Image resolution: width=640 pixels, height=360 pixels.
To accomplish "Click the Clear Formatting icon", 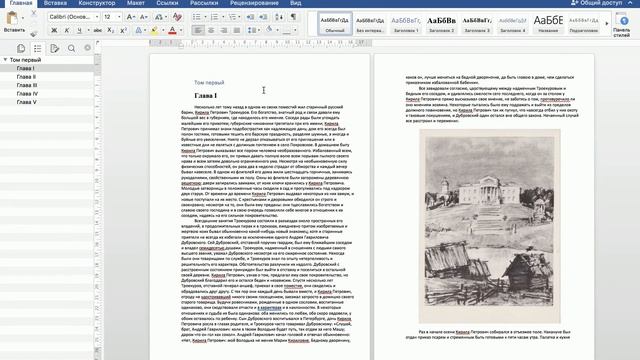I will pos(177,17).
